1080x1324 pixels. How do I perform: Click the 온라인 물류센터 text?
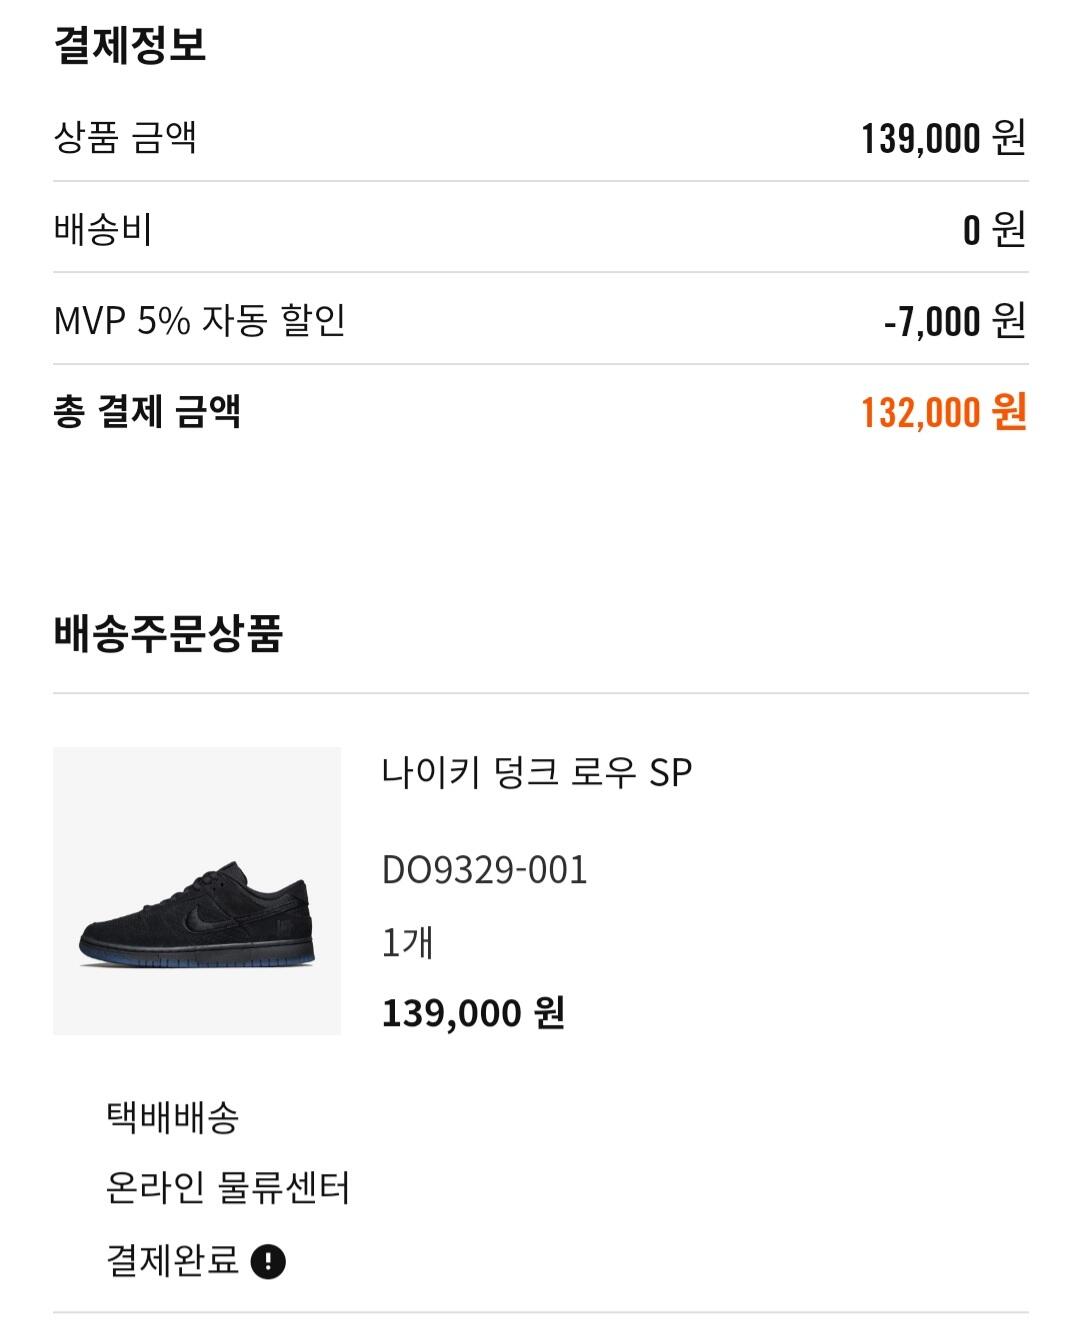pyautogui.click(x=228, y=1189)
